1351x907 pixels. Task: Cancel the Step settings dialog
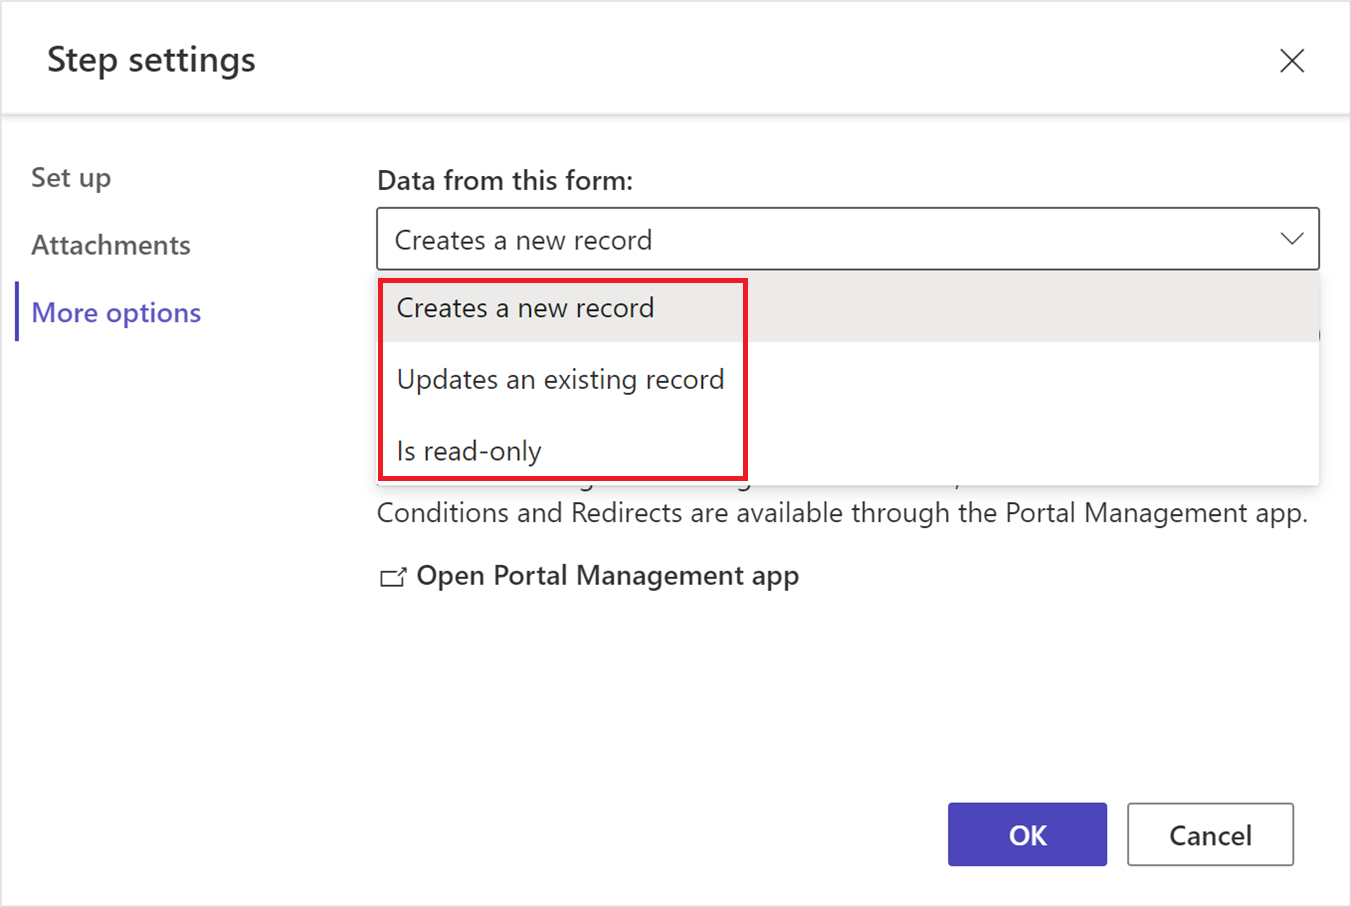coord(1210,834)
